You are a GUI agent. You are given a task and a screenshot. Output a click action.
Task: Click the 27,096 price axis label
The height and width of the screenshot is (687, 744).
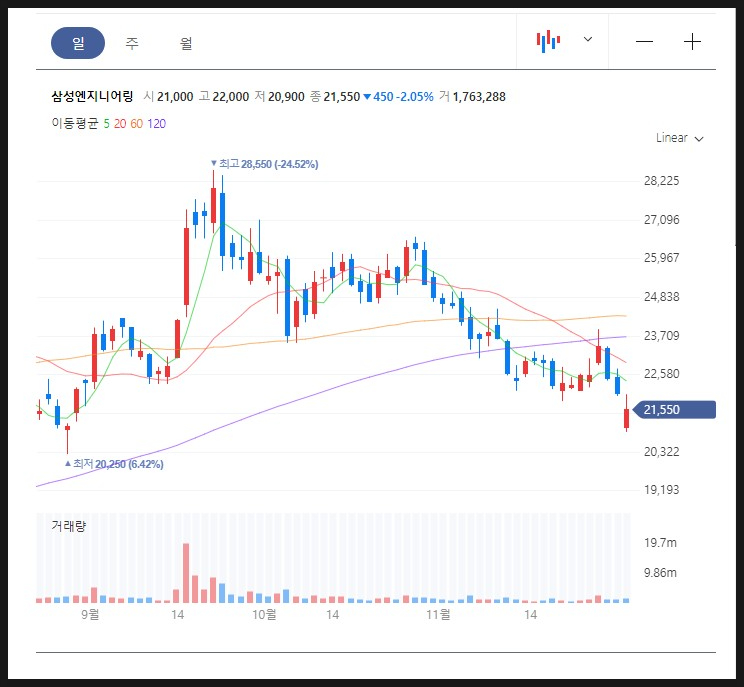tap(661, 220)
